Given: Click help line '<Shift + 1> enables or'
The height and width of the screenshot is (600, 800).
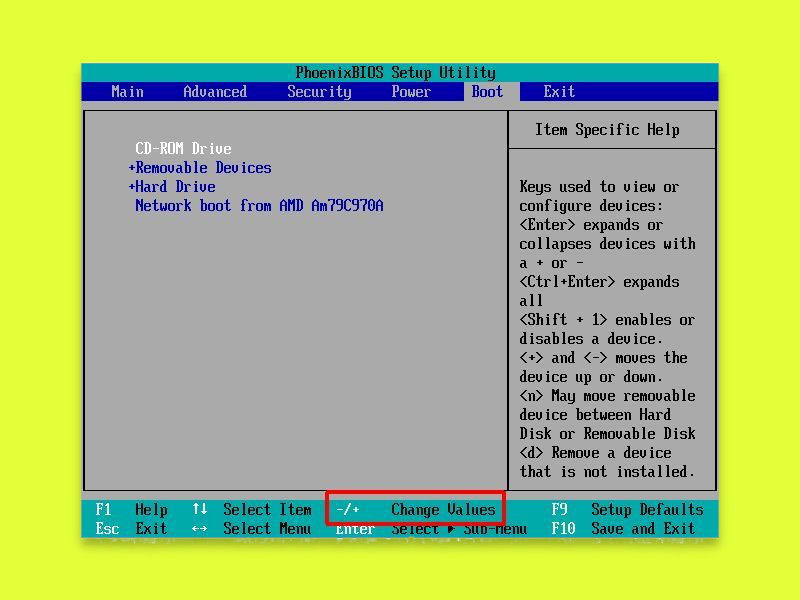Looking at the screenshot, I should click(x=607, y=320).
